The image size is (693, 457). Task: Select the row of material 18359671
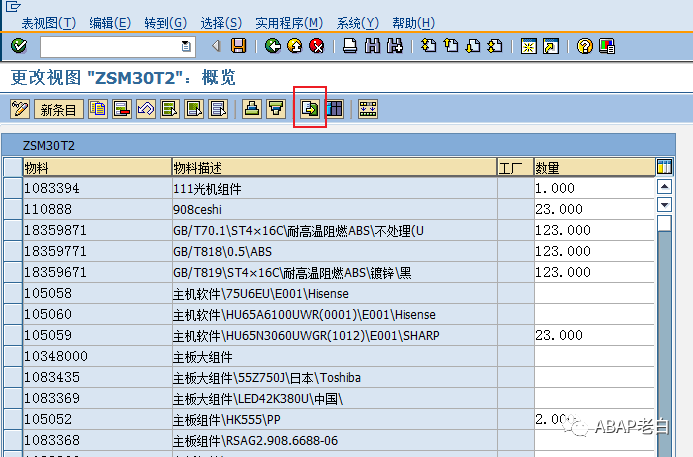(13, 272)
